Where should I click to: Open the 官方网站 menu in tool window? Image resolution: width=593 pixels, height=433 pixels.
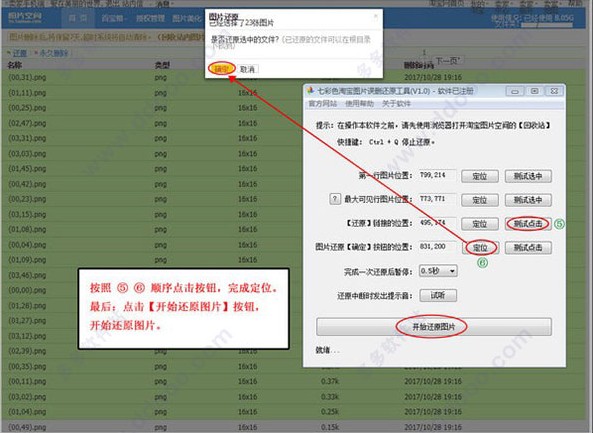click(x=323, y=104)
